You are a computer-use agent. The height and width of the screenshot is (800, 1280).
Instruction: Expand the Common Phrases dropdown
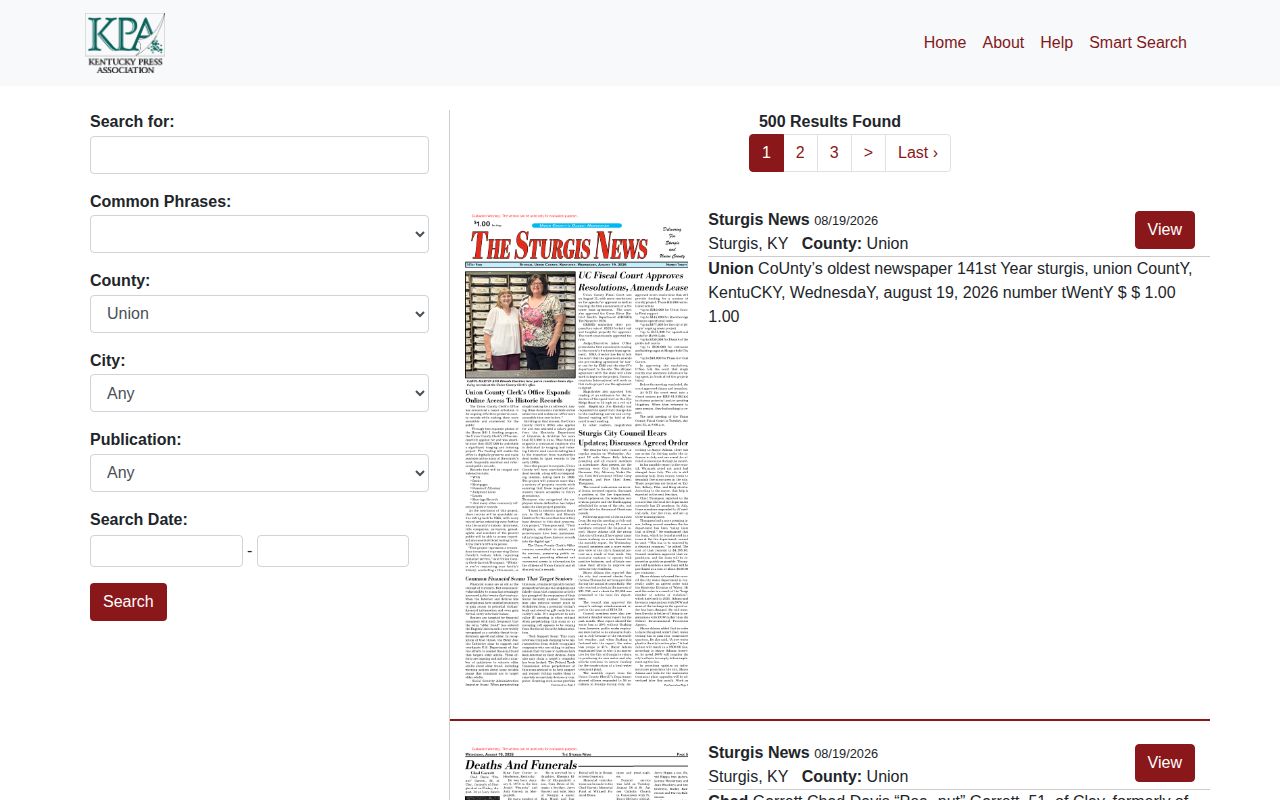(259, 234)
